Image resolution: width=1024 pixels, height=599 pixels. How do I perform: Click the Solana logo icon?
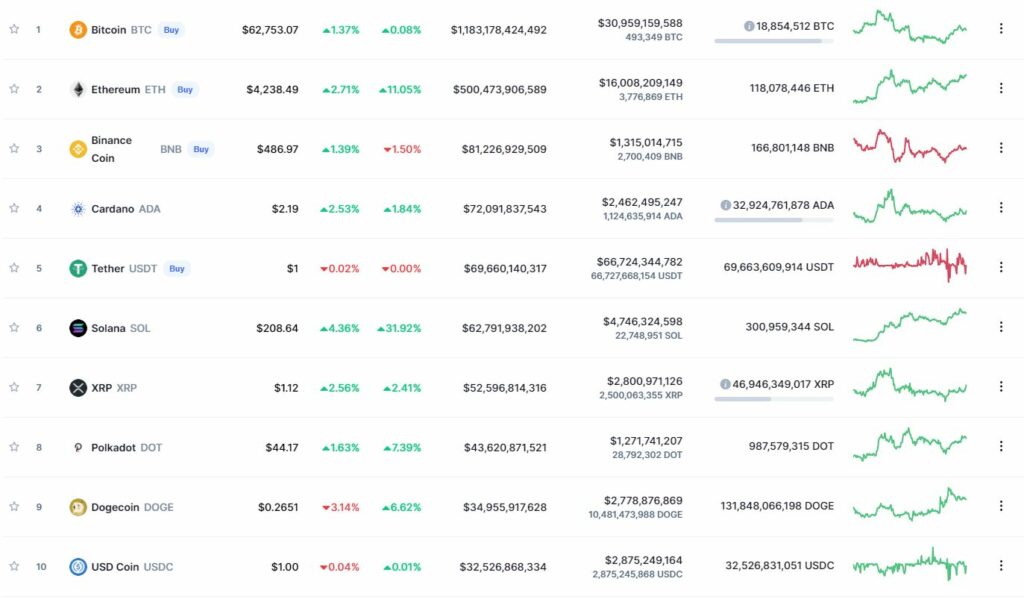[77, 328]
